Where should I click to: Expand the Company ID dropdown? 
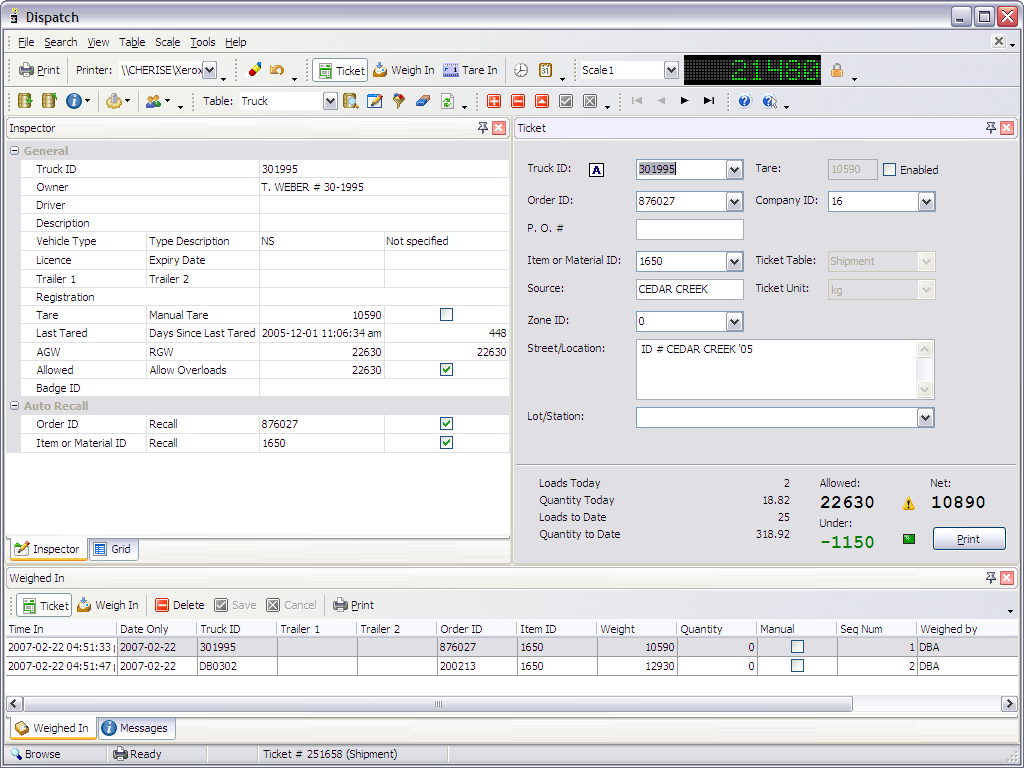click(x=926, y=201)
